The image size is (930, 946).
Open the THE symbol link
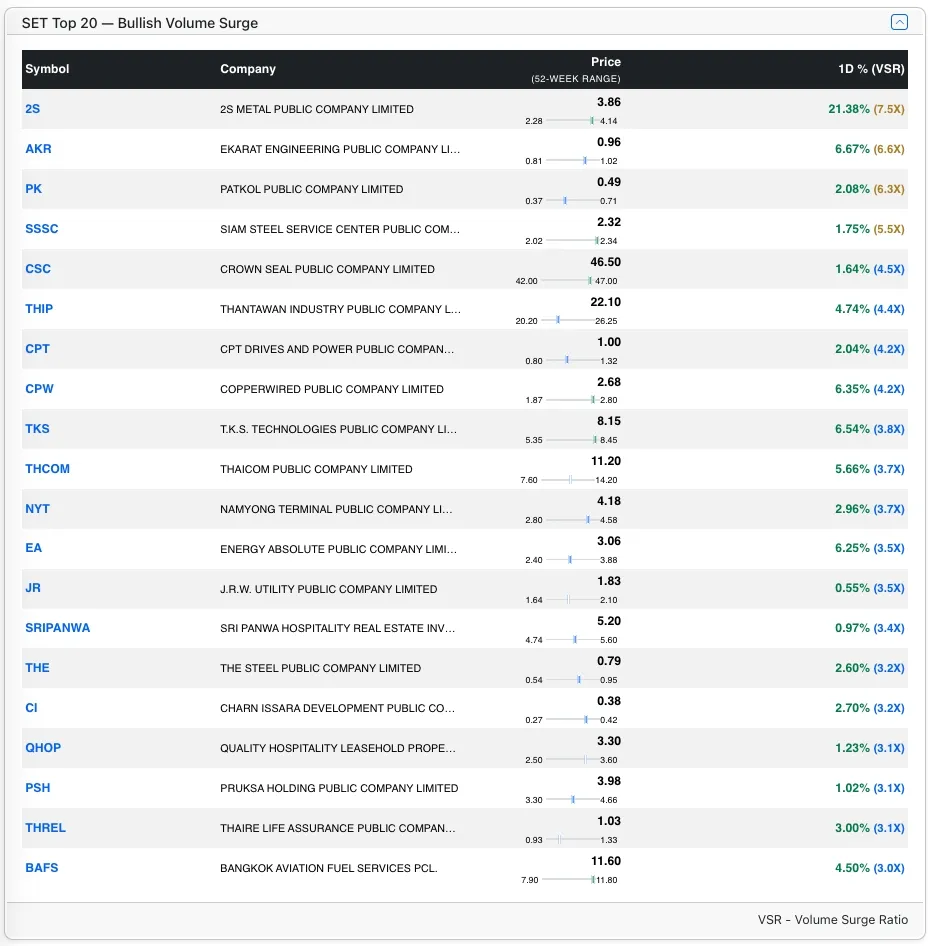(37, 668)
